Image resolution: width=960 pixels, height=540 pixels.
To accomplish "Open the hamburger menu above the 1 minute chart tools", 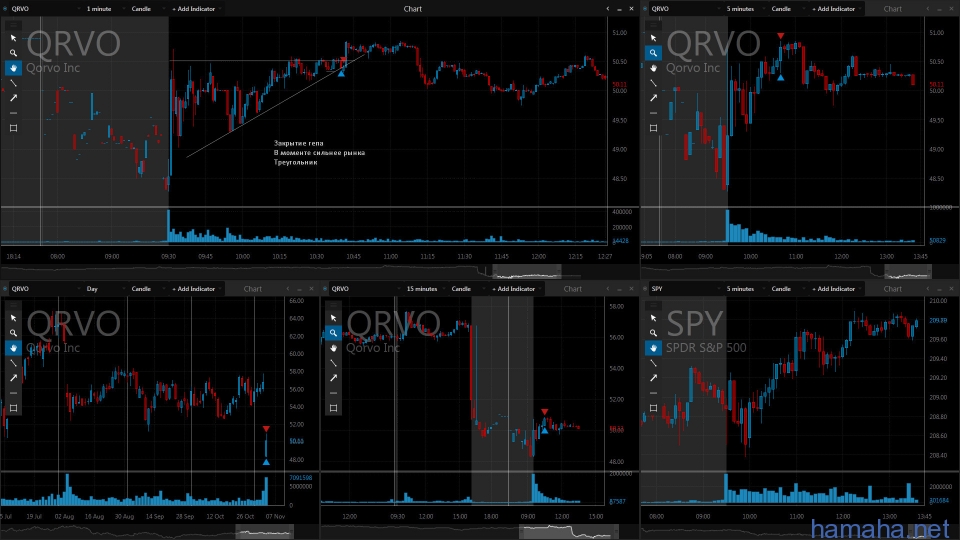I will pyautogui.click(x=13, y=25).
